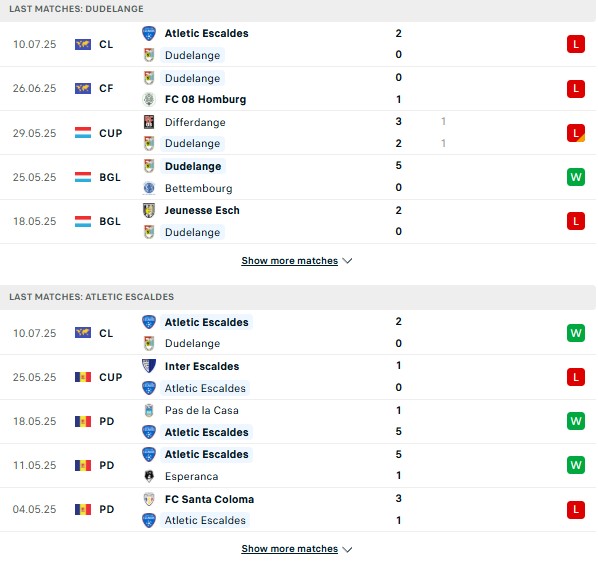
Task: Click the Esperanca team badge
Action: tap(149, 476)
